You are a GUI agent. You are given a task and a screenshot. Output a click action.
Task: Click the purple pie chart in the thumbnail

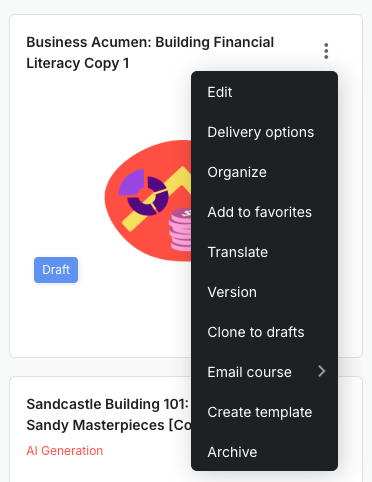[x=144, y=192]
